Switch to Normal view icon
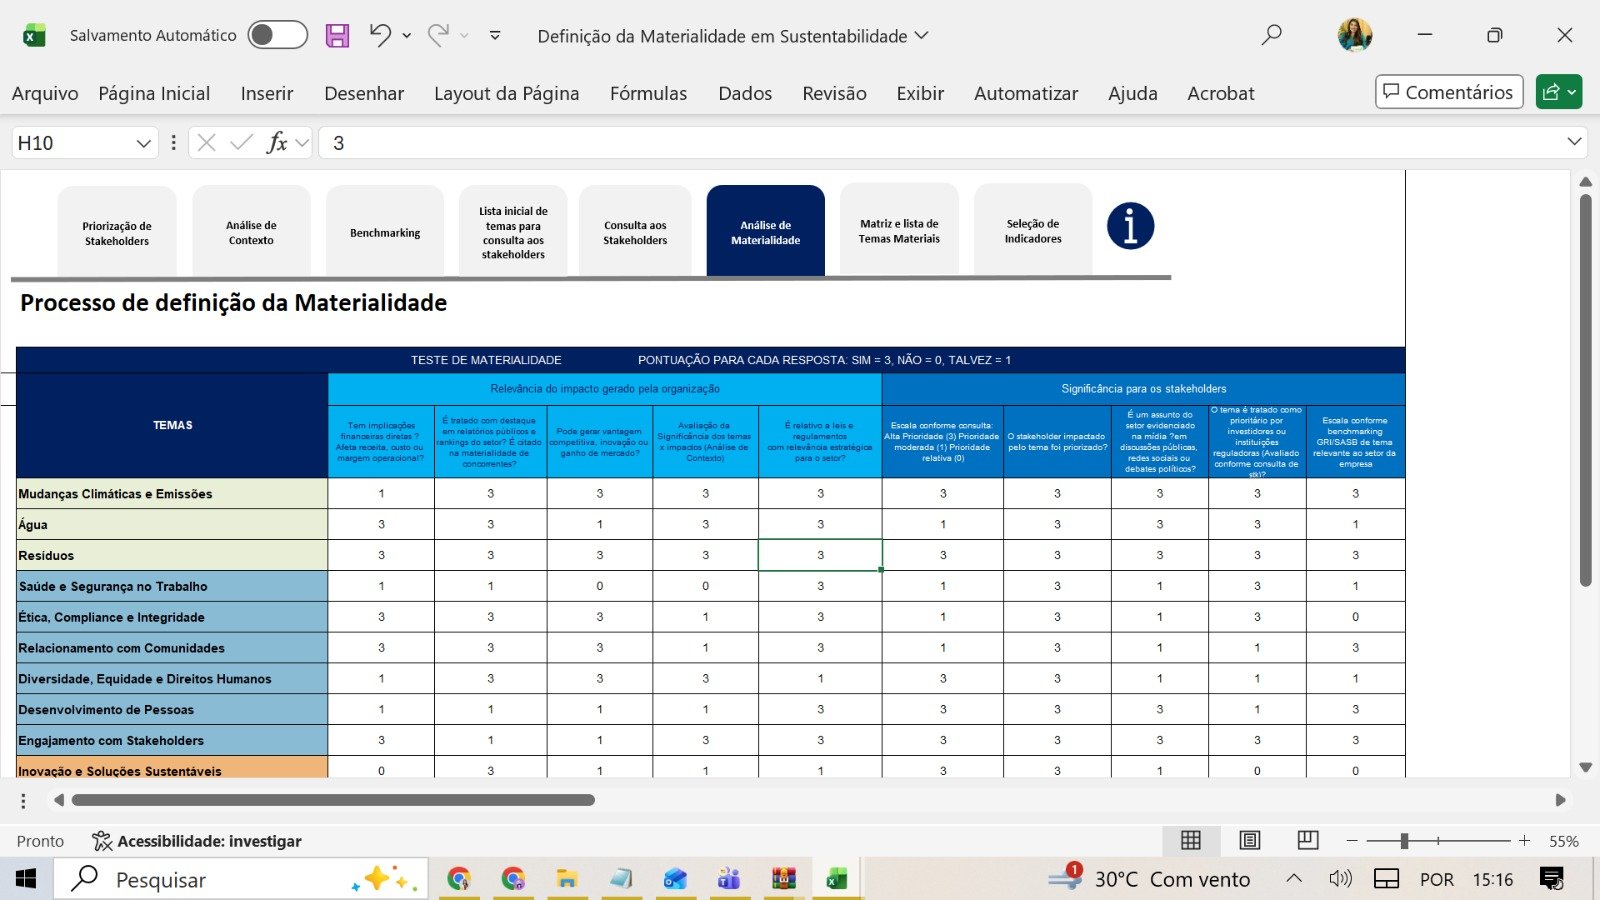 tap(1190, 840)
